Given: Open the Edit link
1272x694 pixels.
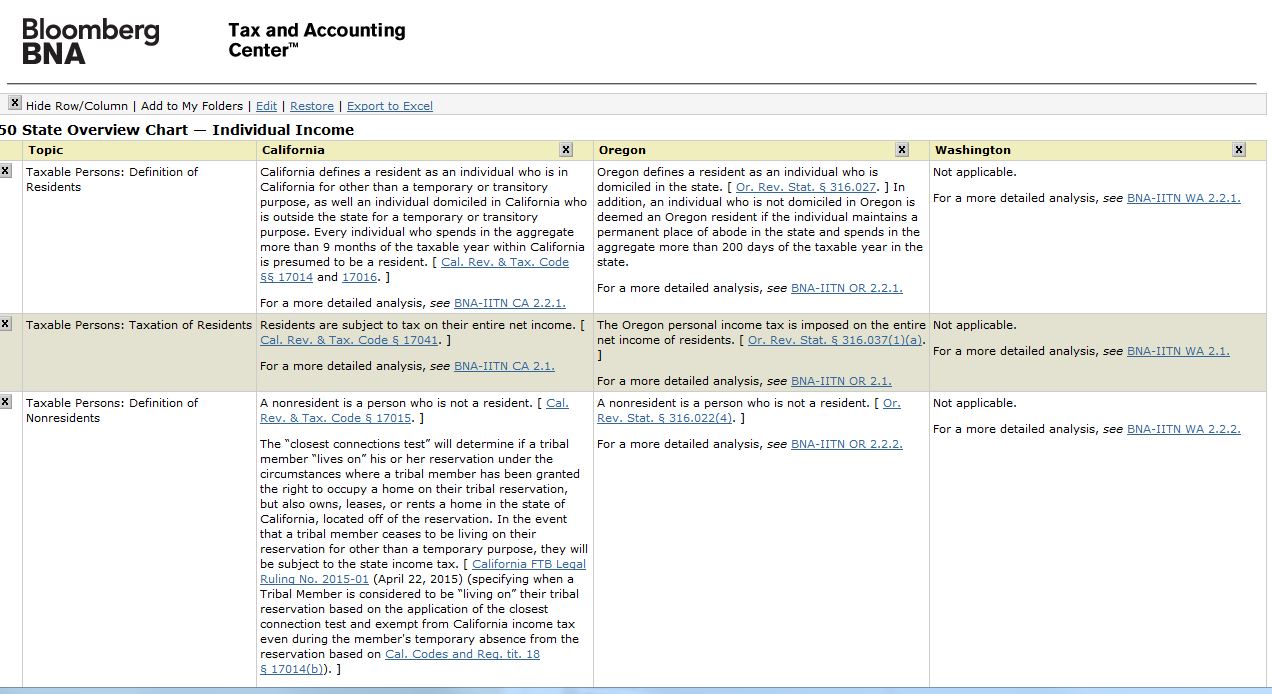Looking at the screenshot, I should (265, 105).
